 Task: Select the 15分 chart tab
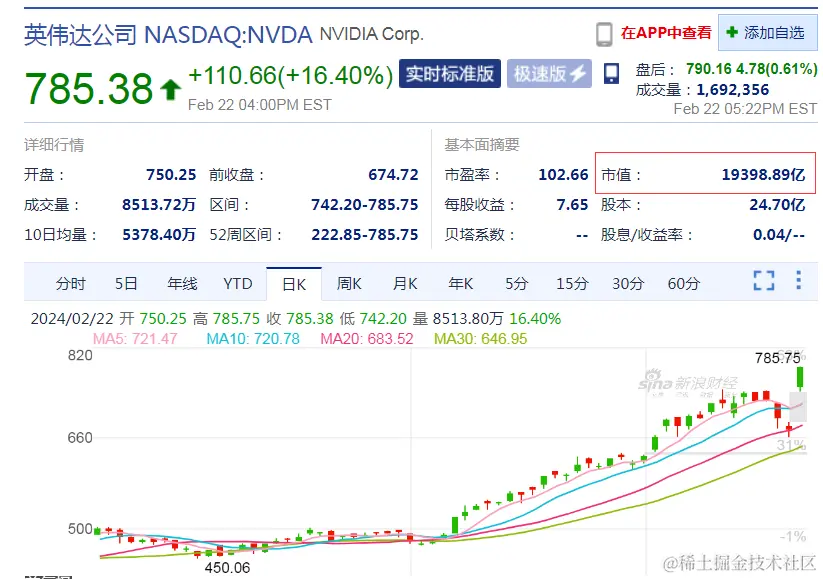tap(572, 284)
